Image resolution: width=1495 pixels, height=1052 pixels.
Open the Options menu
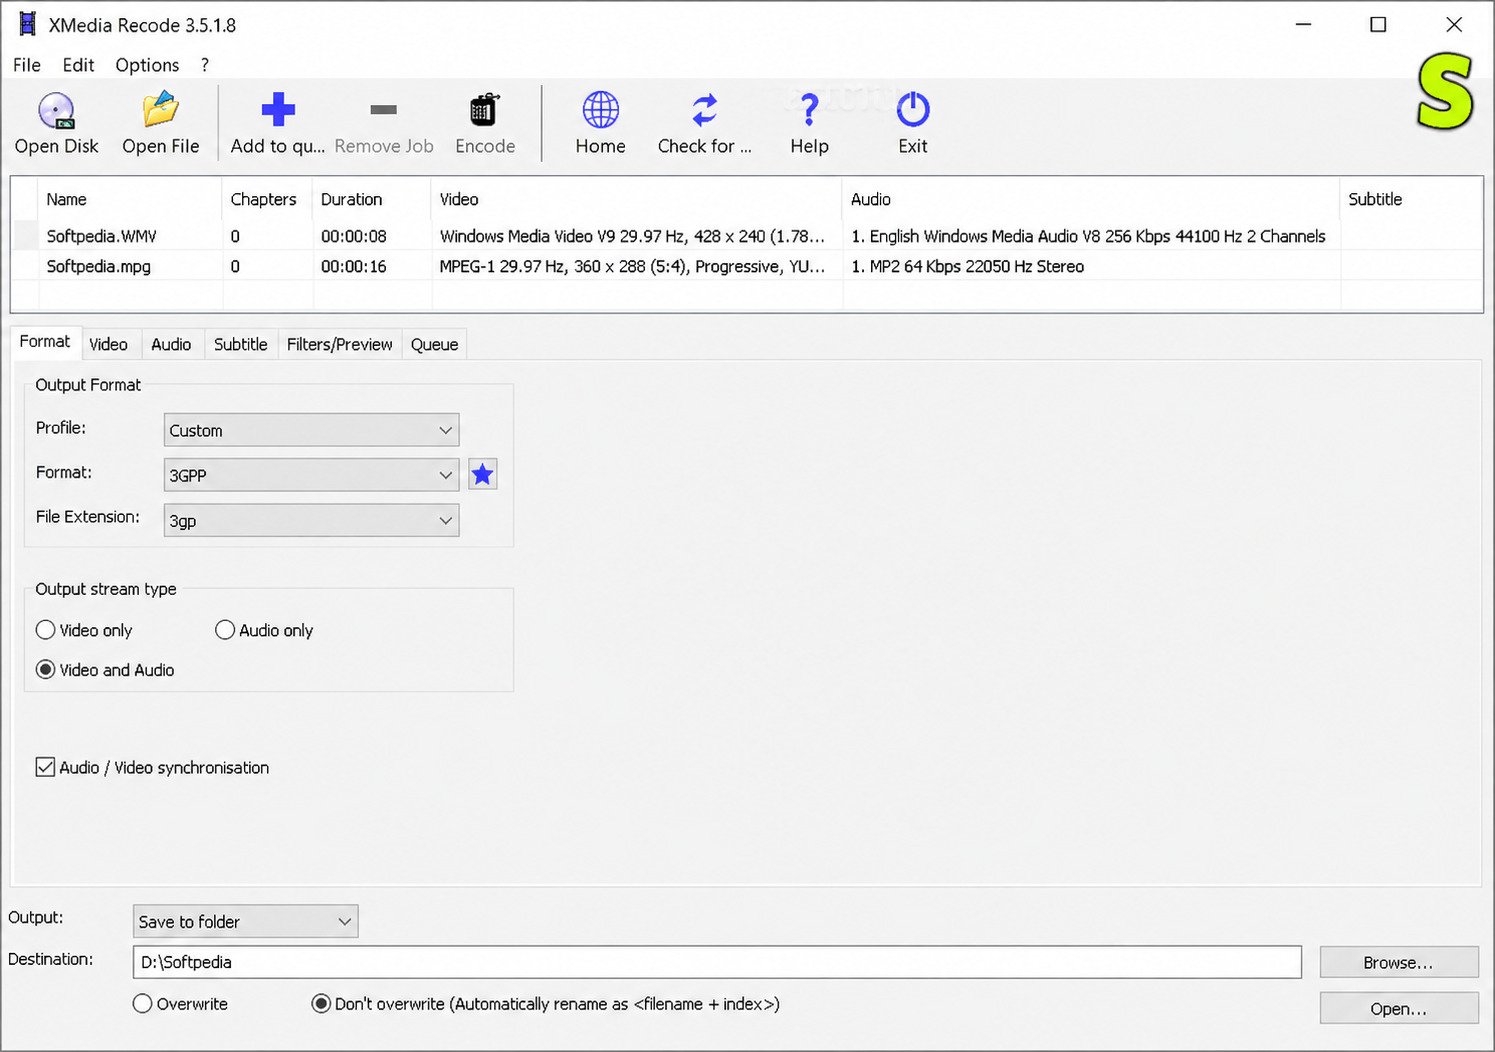pyautogui.click(x=147, y=65)
